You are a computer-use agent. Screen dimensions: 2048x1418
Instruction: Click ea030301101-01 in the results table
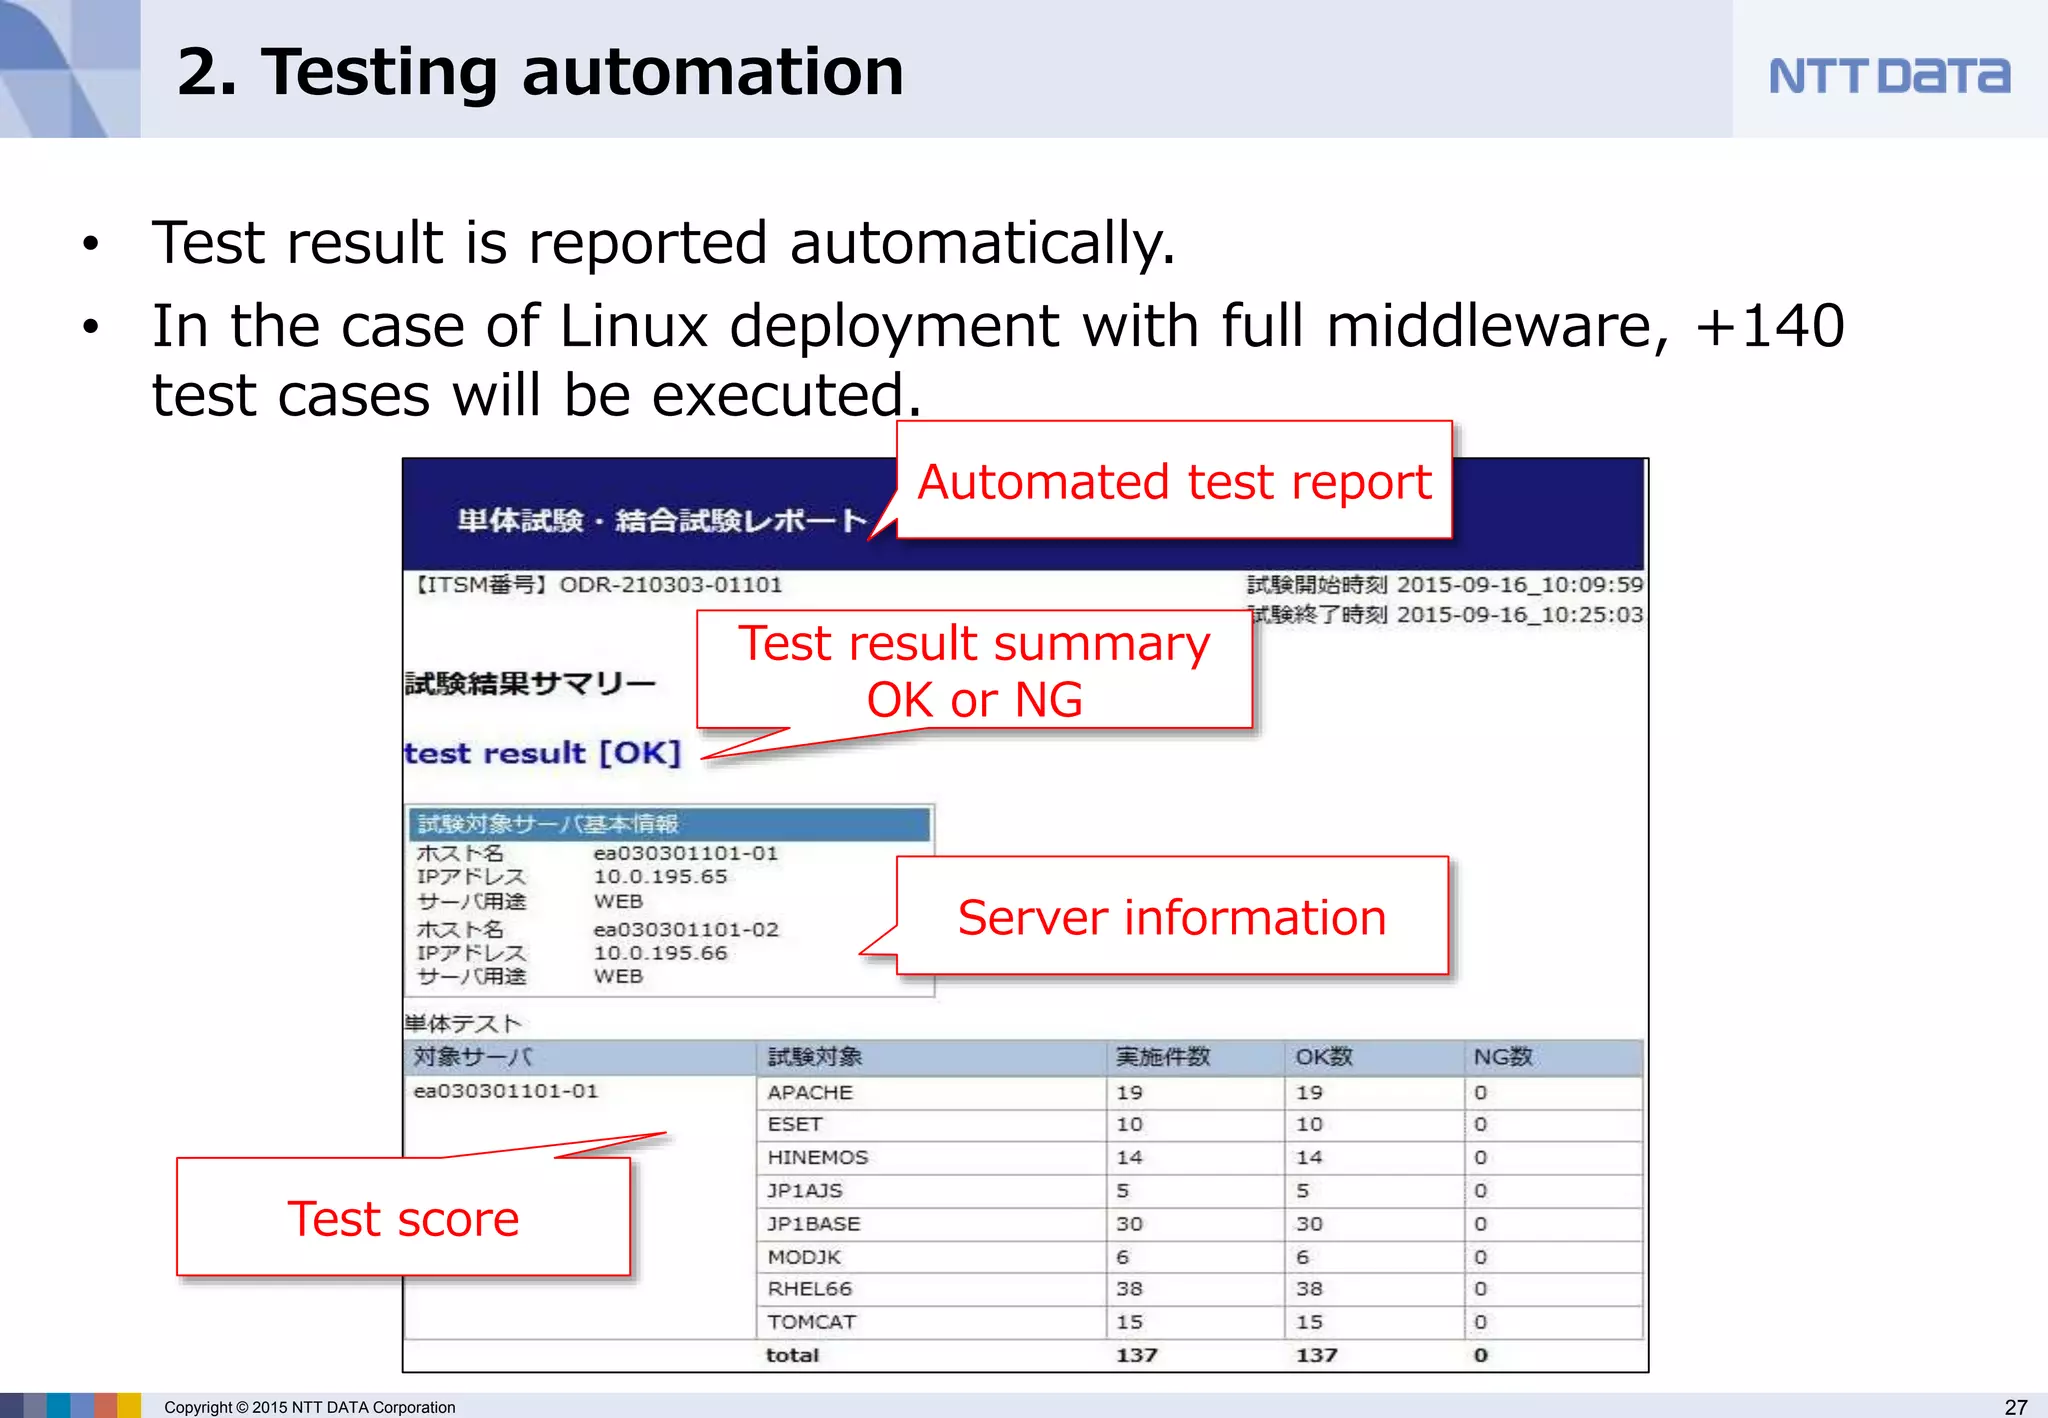[506, 1091]
